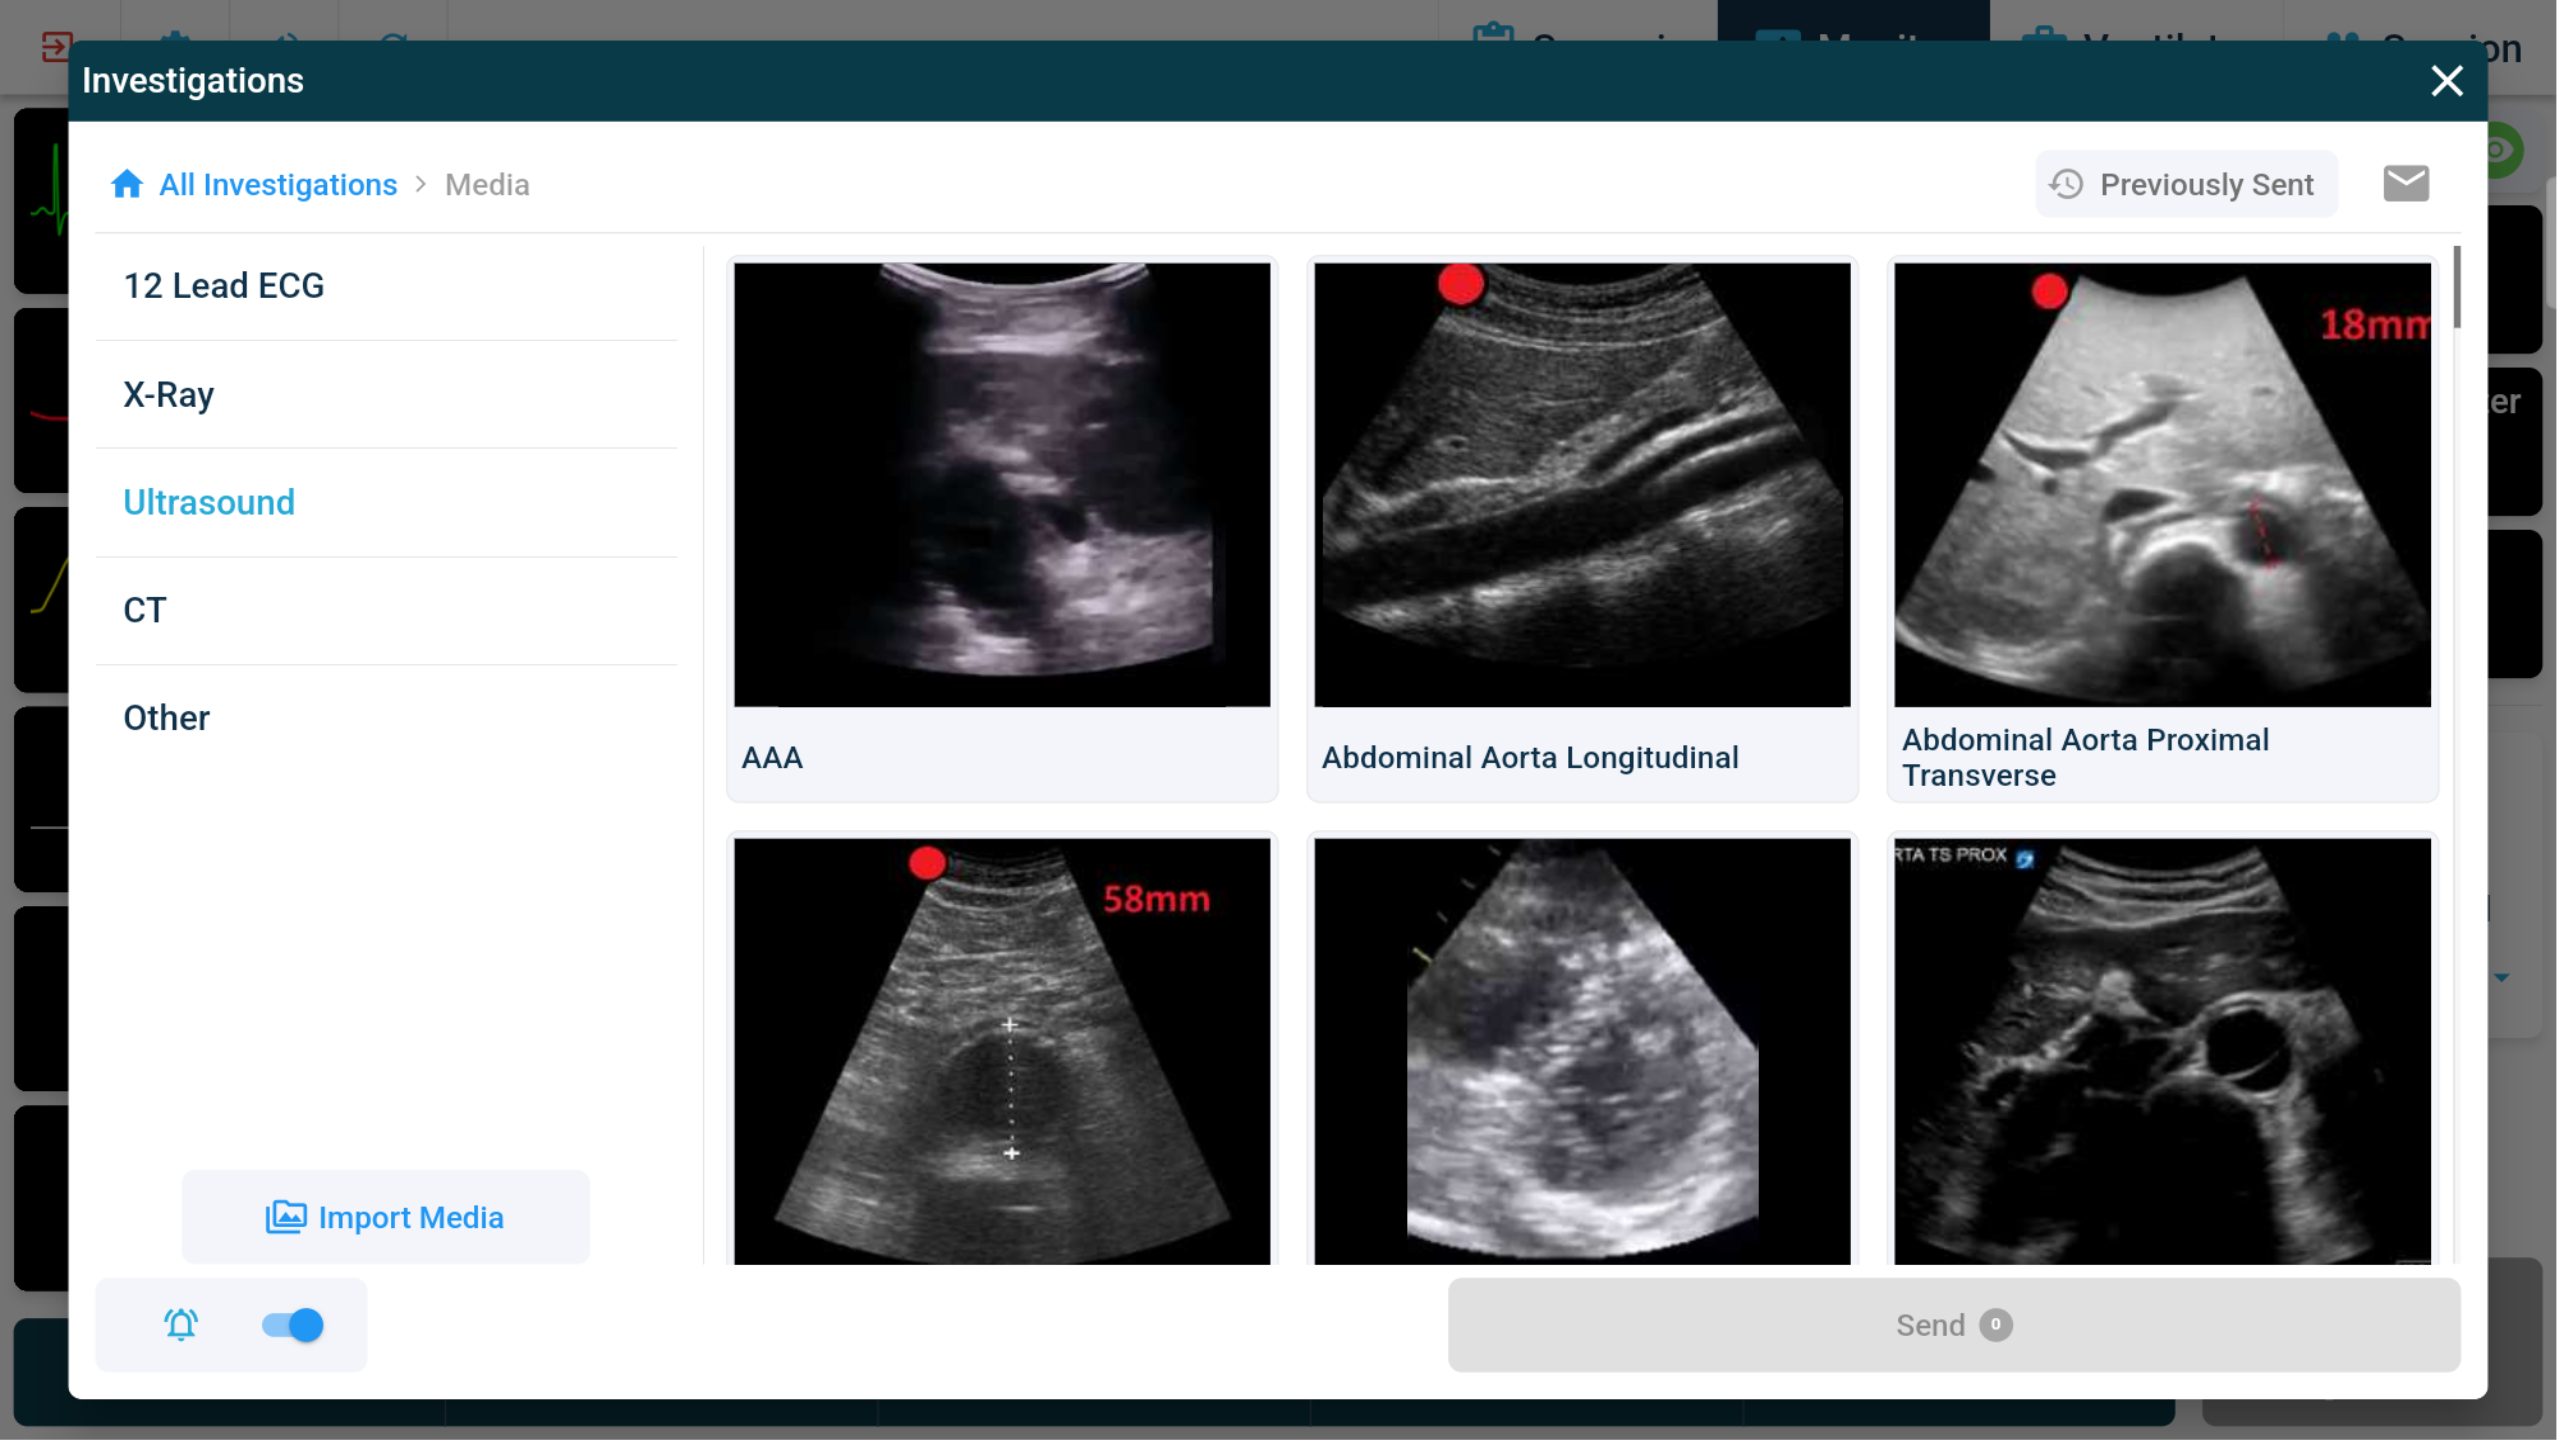Select the Abdominal Aorta Longitudinal image
This screenshot has height=1440, width=2560.
point(1582,485)
